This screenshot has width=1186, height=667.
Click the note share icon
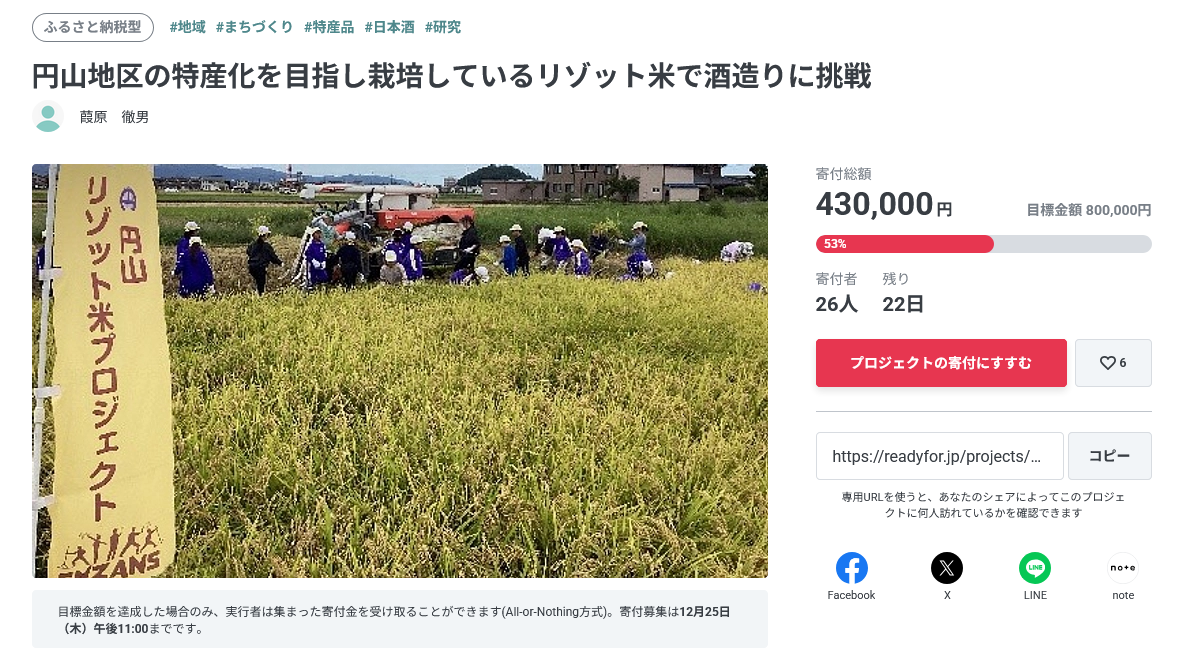coord(1123,568)
